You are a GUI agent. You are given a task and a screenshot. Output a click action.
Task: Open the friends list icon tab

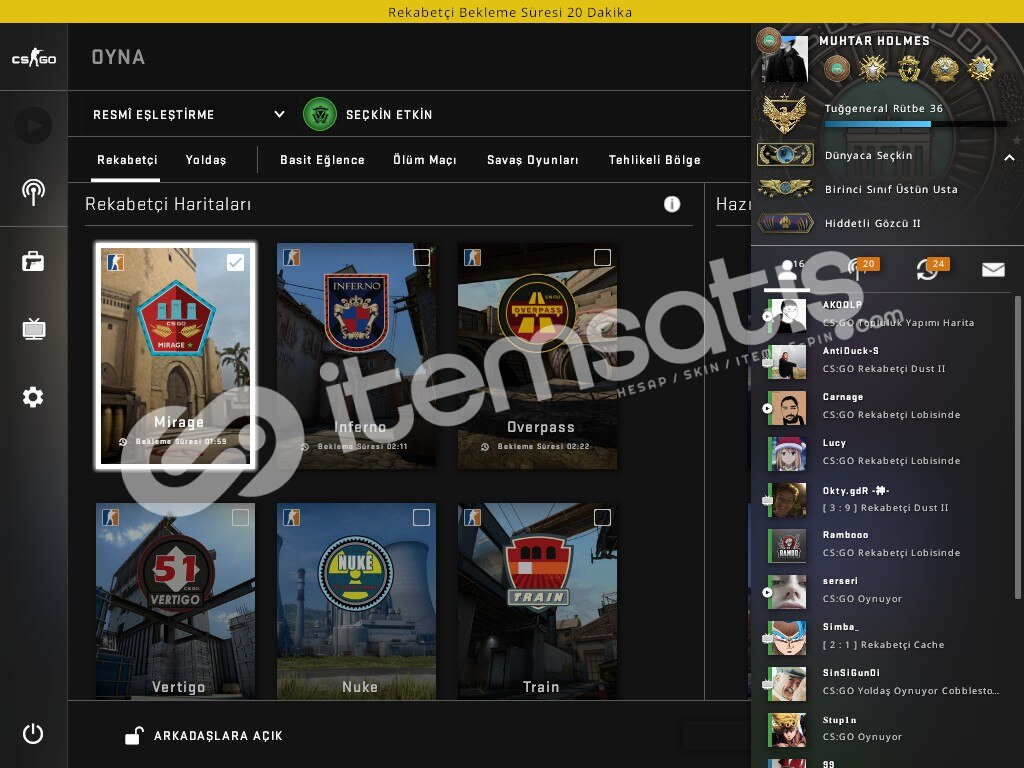pyautogui.click(x=788, y=268)
